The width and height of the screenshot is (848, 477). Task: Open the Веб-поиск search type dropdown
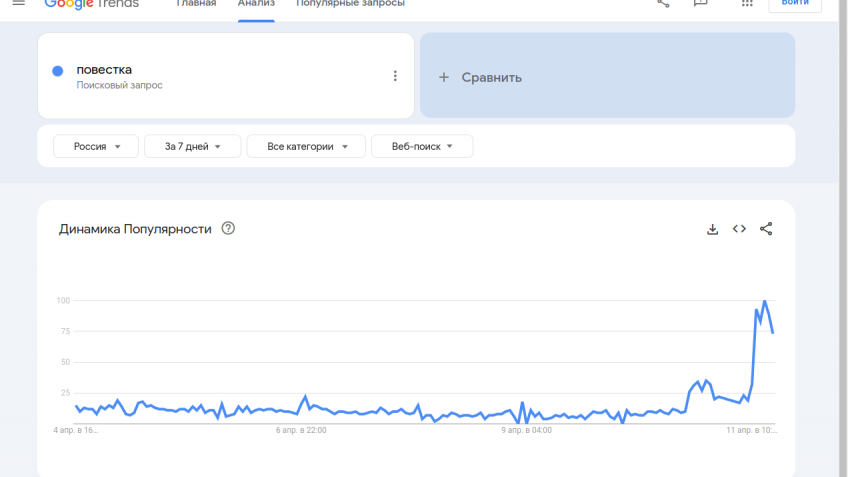click(422, 147)
